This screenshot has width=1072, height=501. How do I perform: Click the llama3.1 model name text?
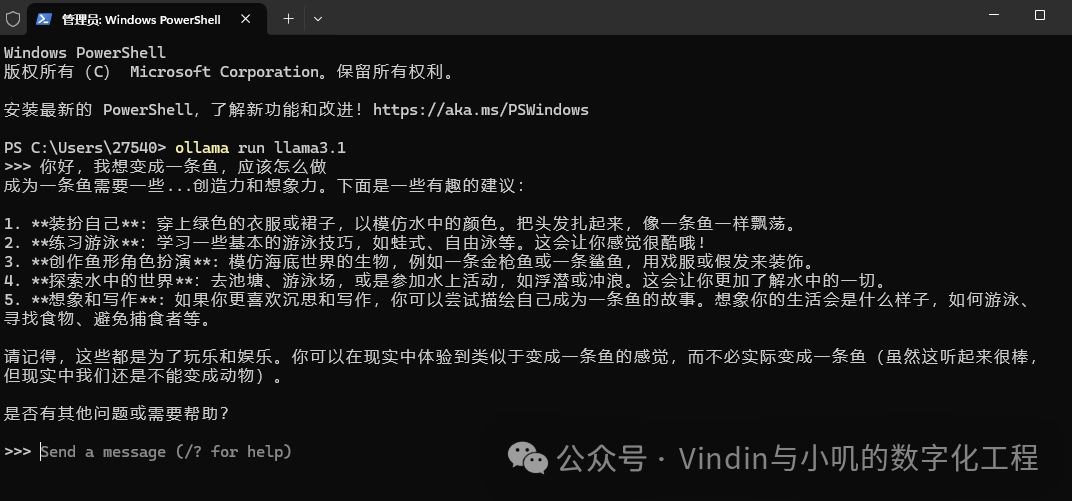310,148
